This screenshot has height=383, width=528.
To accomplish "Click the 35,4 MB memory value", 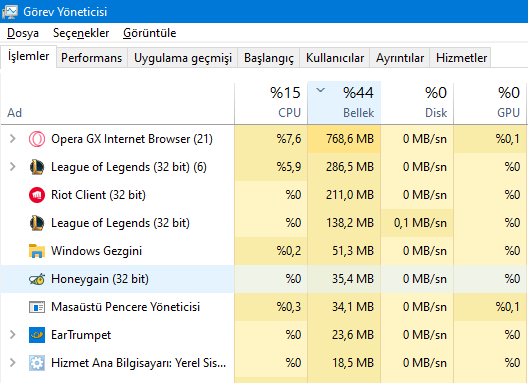I will pyautogui.click(x=353, y=279).
